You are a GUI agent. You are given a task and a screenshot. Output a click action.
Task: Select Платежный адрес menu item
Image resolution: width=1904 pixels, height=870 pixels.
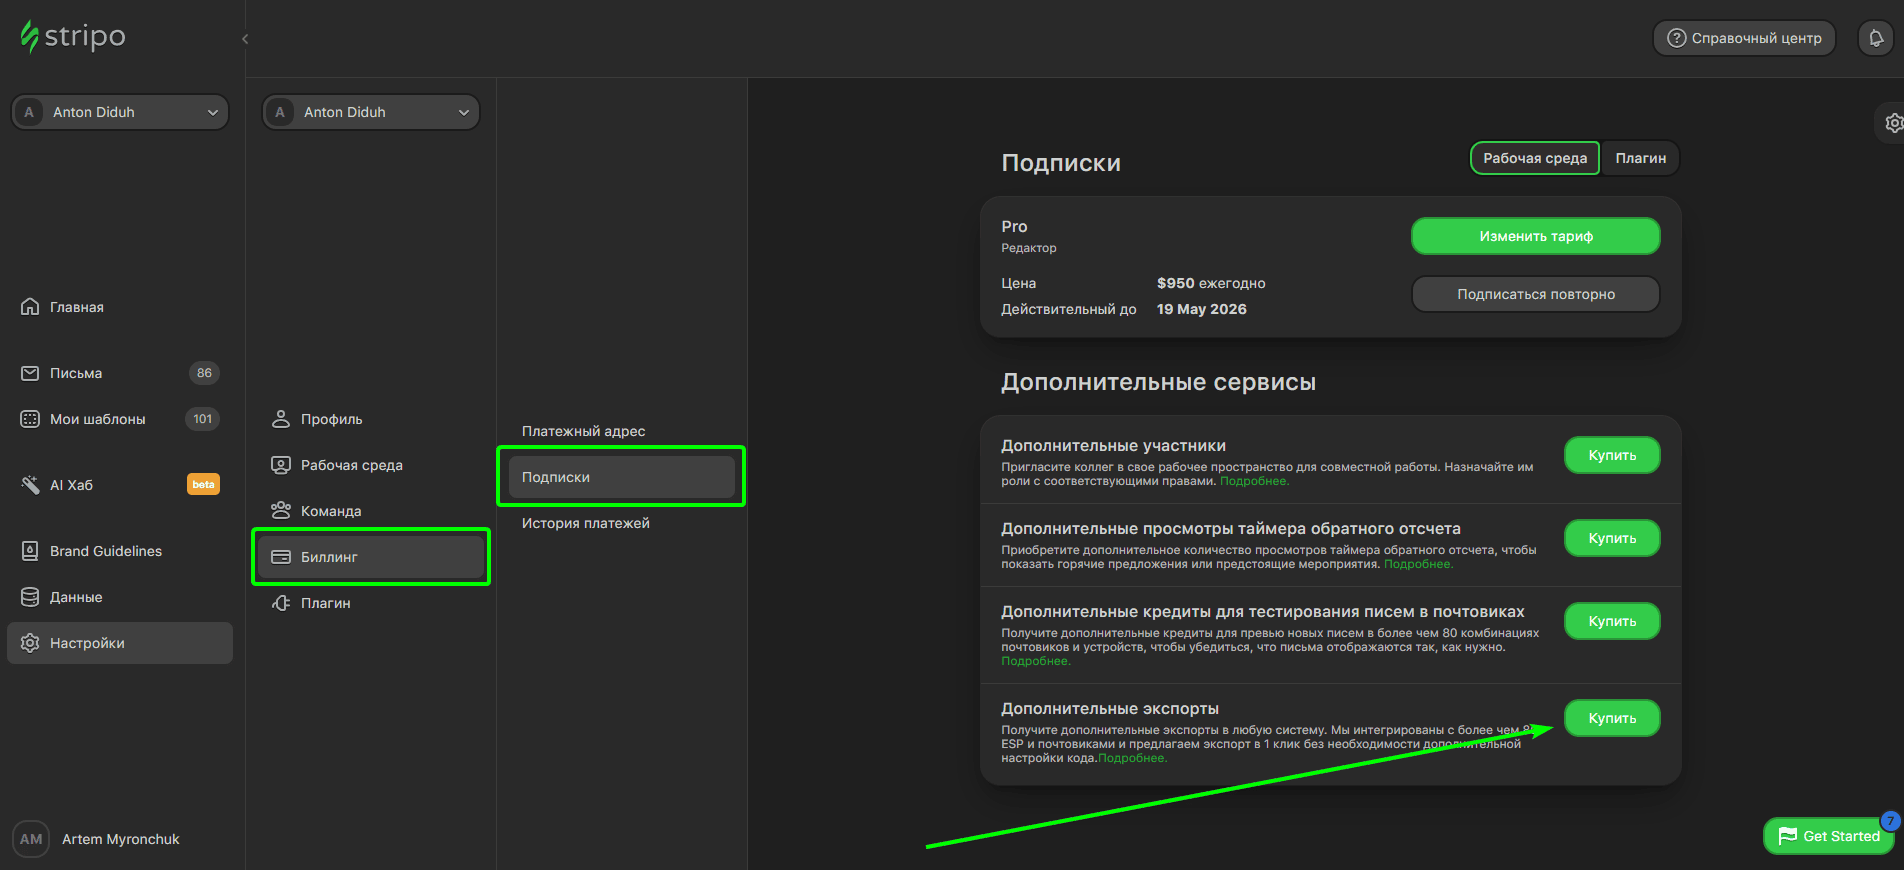pyautogui.click(x=583, y=431)
